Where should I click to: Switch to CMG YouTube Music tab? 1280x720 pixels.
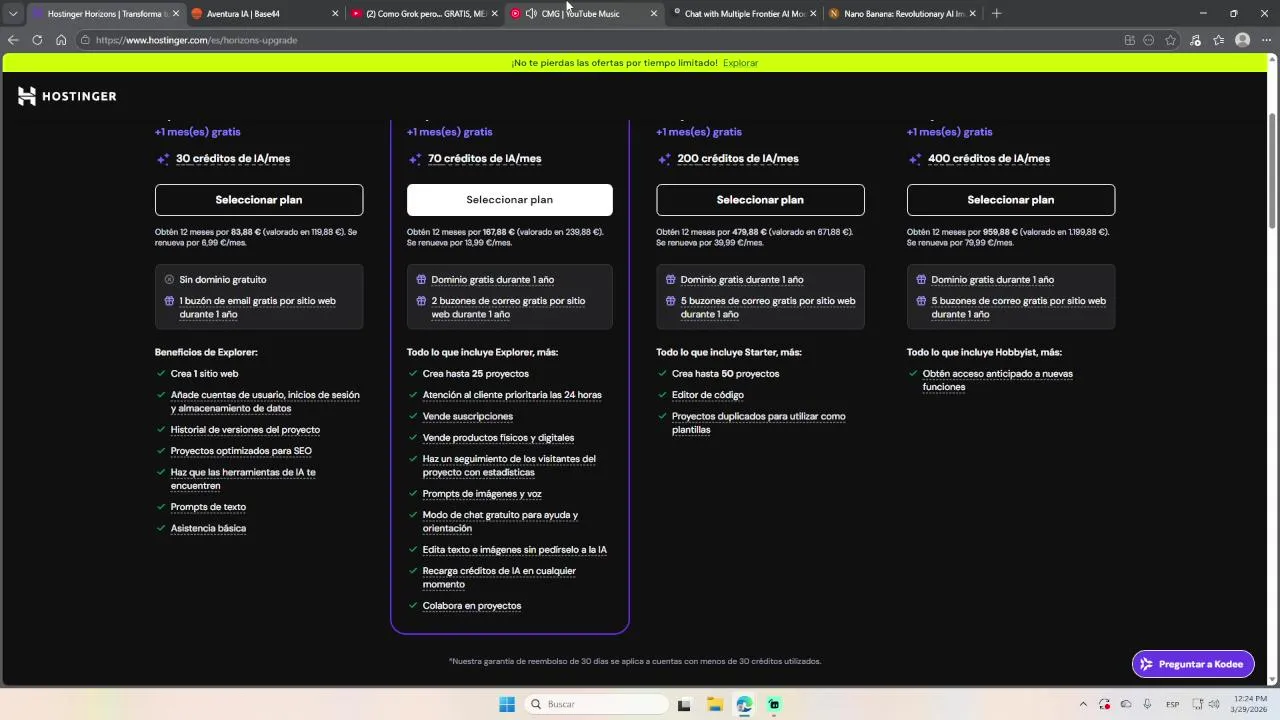click(584, 13)
